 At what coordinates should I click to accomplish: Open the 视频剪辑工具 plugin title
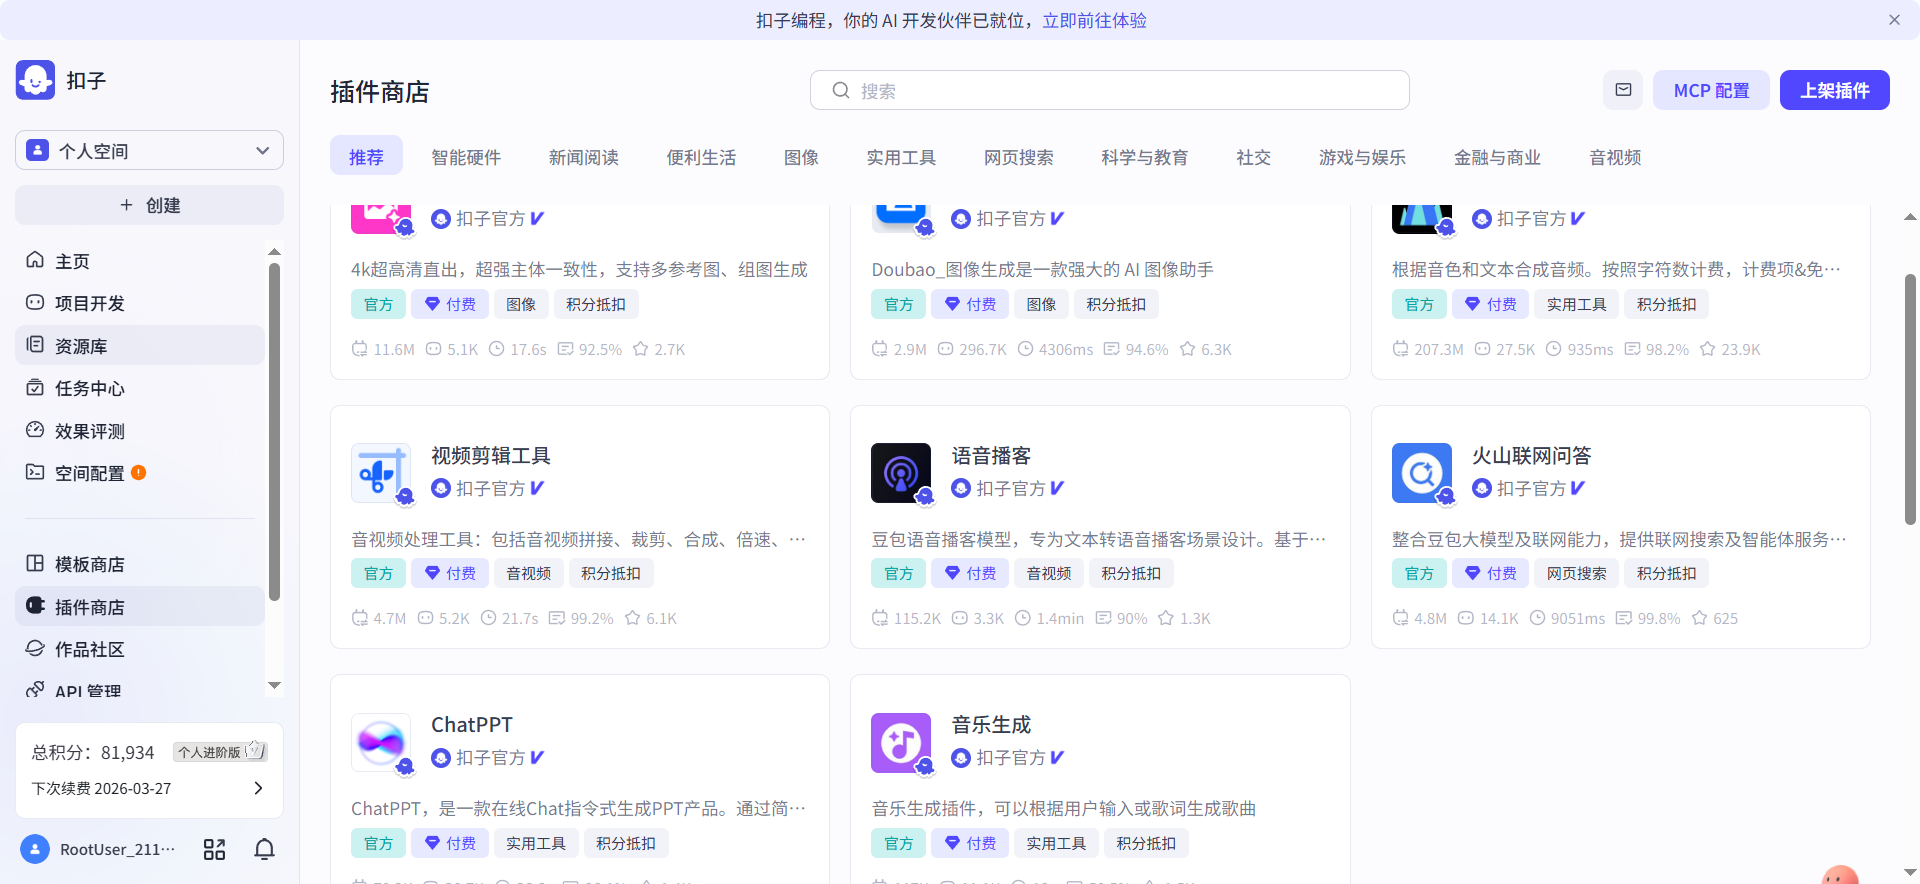click(x=491, y=456)
